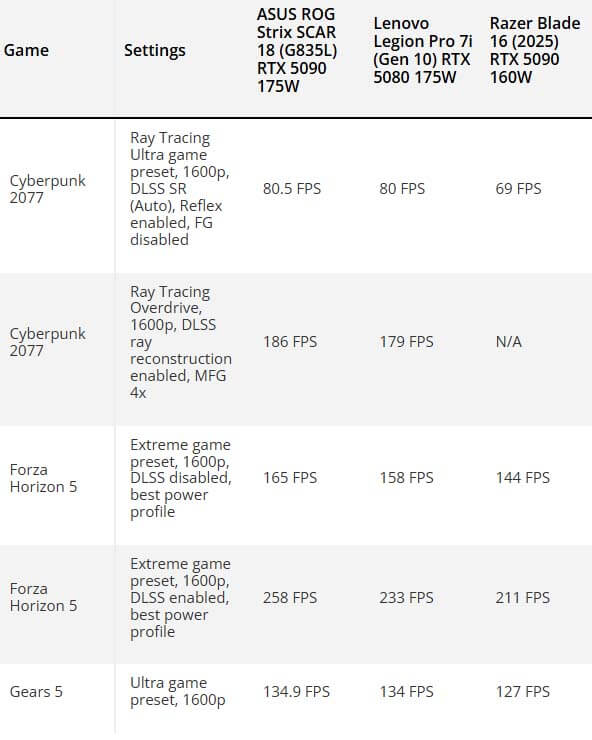Click the Game column header
This screenshot has width=592, height=740.
[26, 50]
